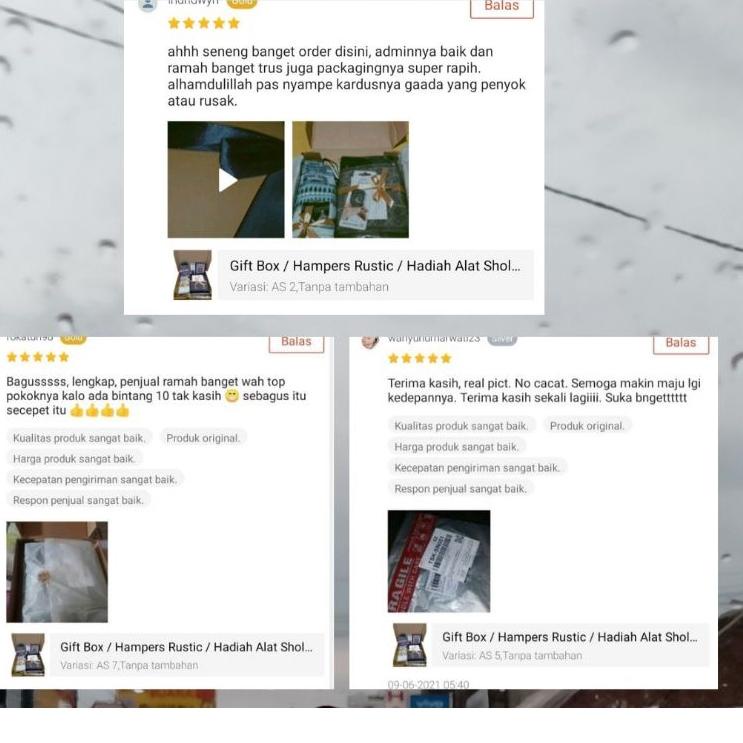The width and height of the screenshot is (743, 743).
Task: Click the Balas button on top review
Action: click(502, 8)
